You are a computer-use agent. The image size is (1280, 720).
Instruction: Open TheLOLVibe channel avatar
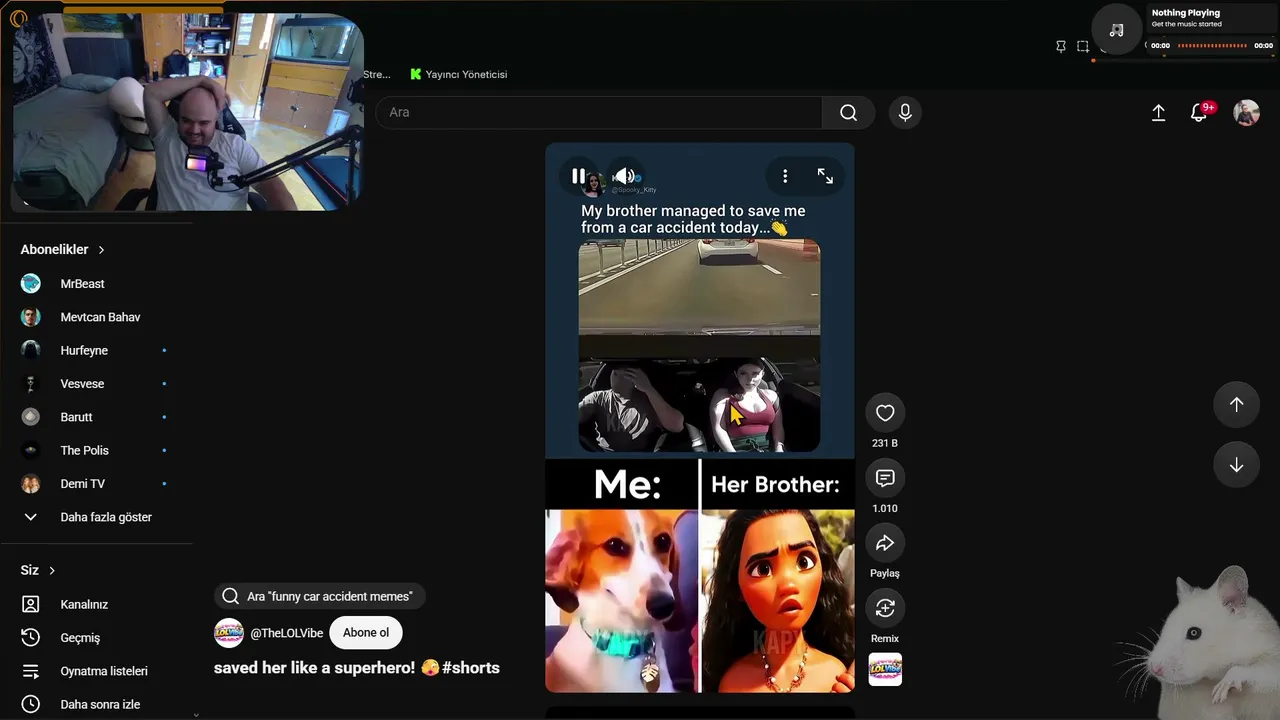click(x=229, y=633)
